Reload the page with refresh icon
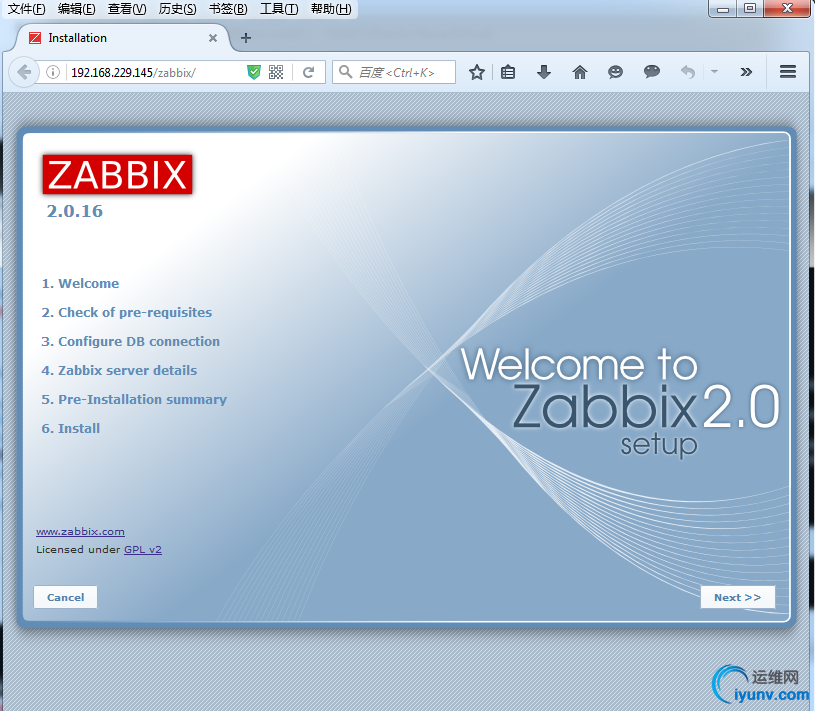The height and width of the screenshot is (711, 815). (x=309, y=72)
